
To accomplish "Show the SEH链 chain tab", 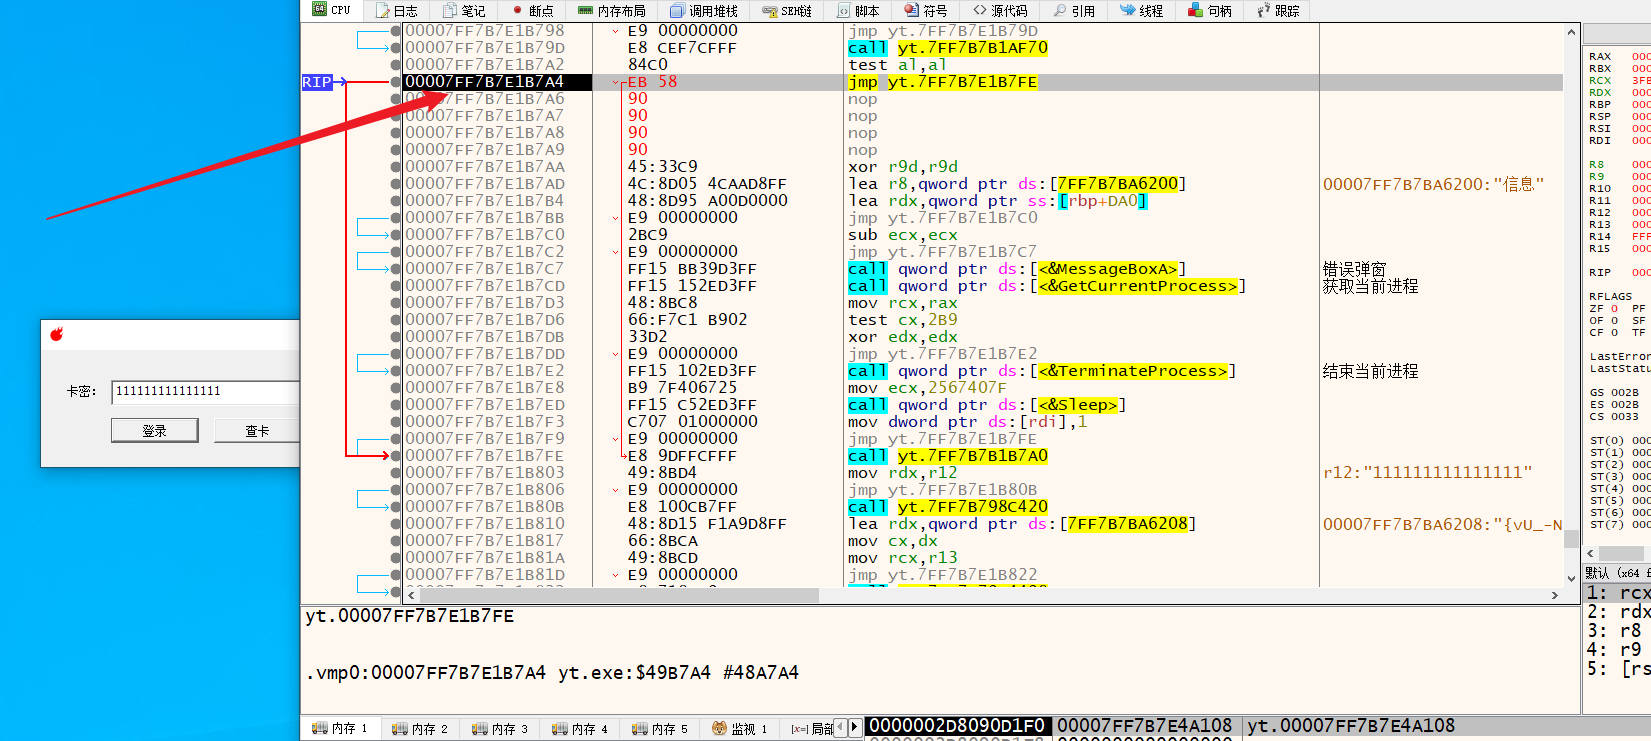I will pos(786,11).
